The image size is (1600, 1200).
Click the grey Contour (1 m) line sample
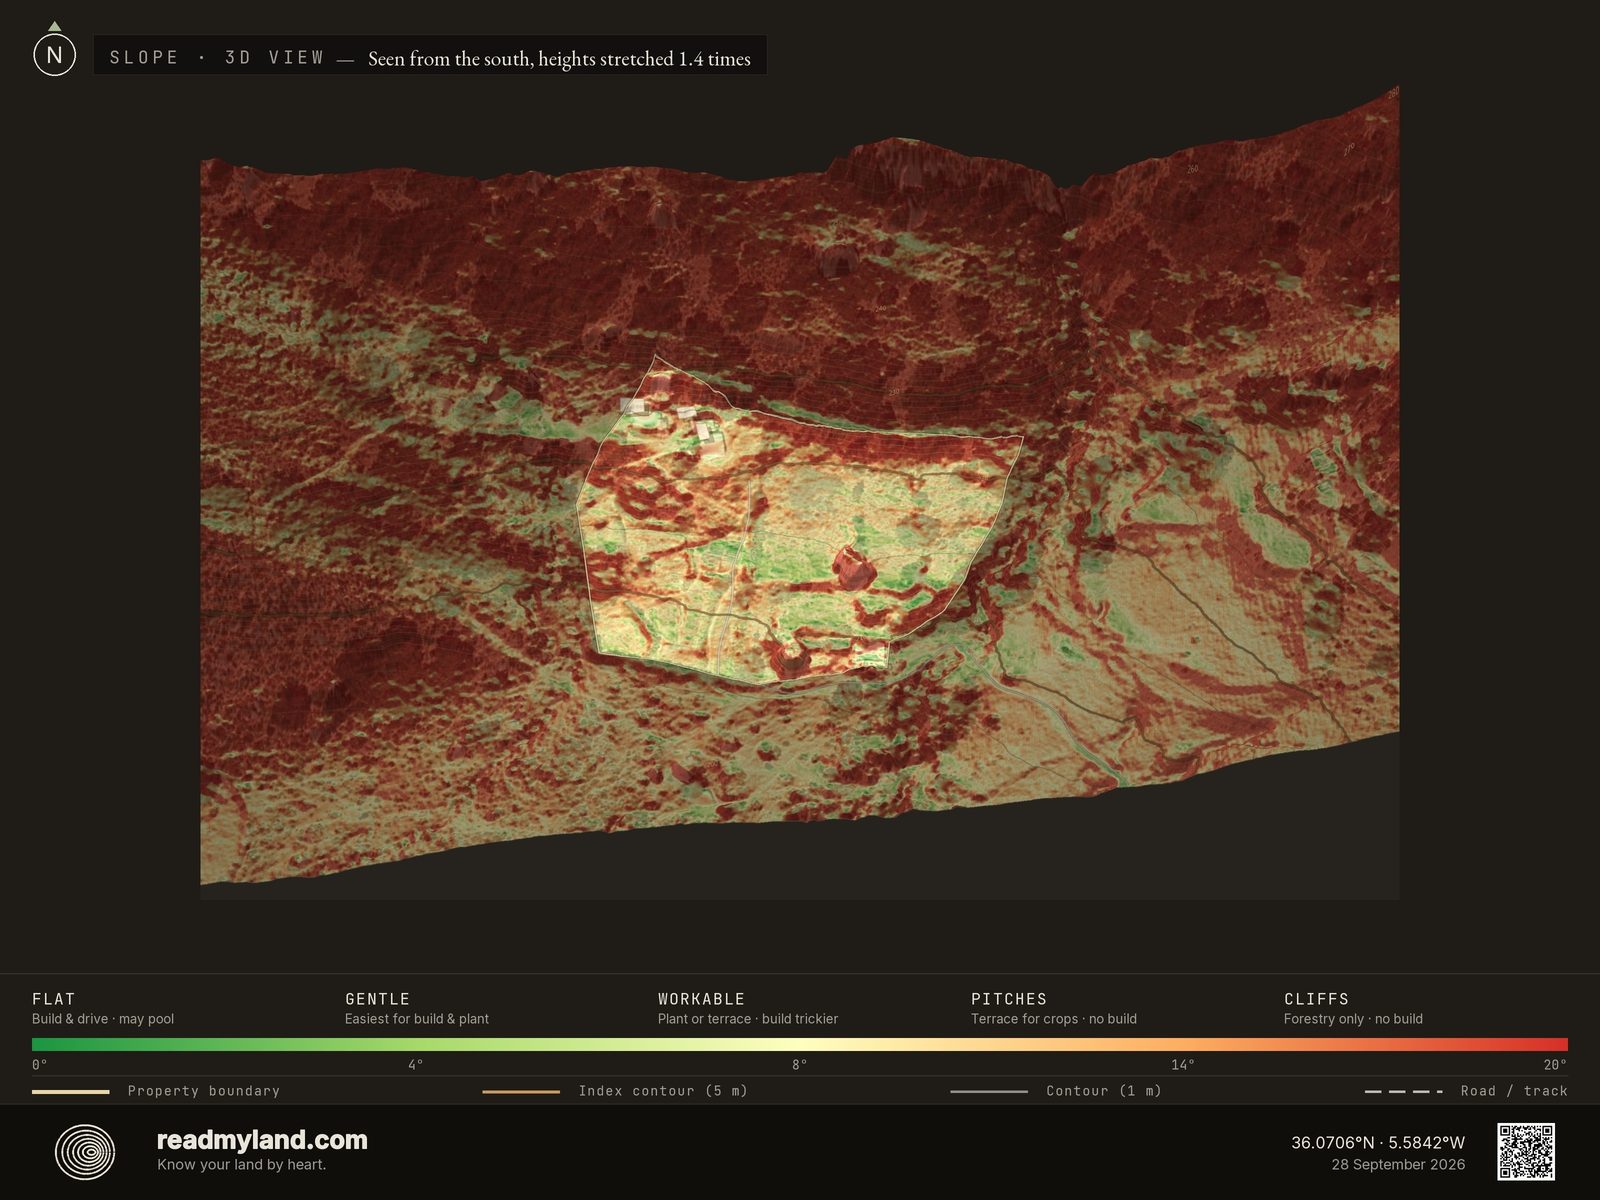tap(989, 1092)
